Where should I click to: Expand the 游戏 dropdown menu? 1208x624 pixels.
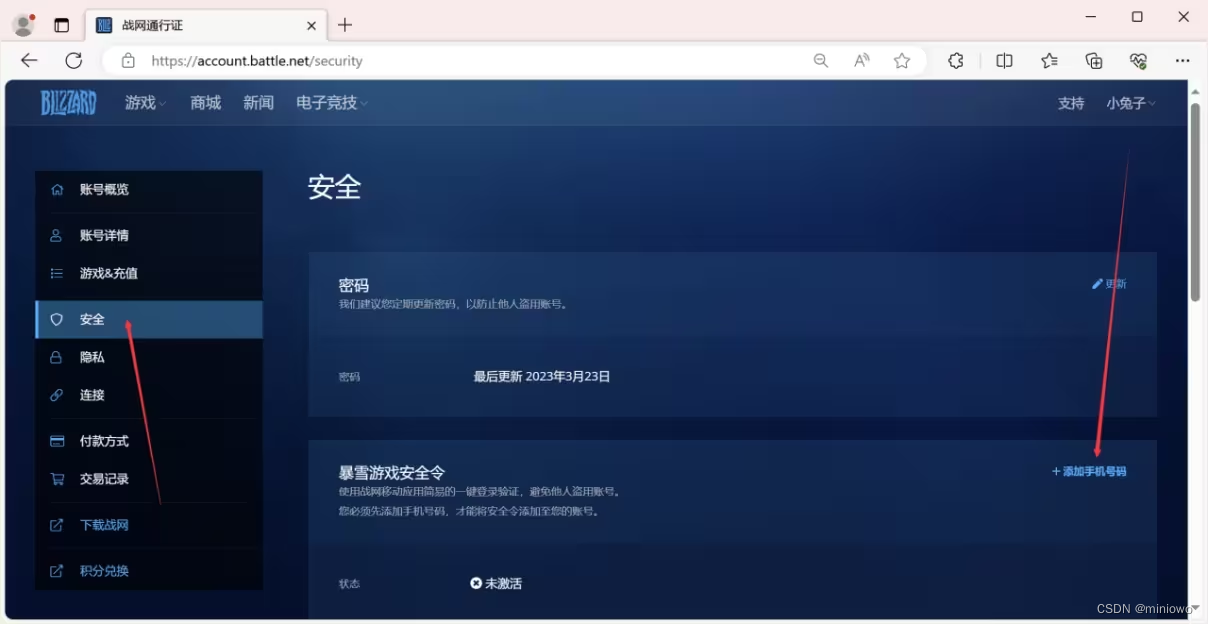tap(146, 103)
